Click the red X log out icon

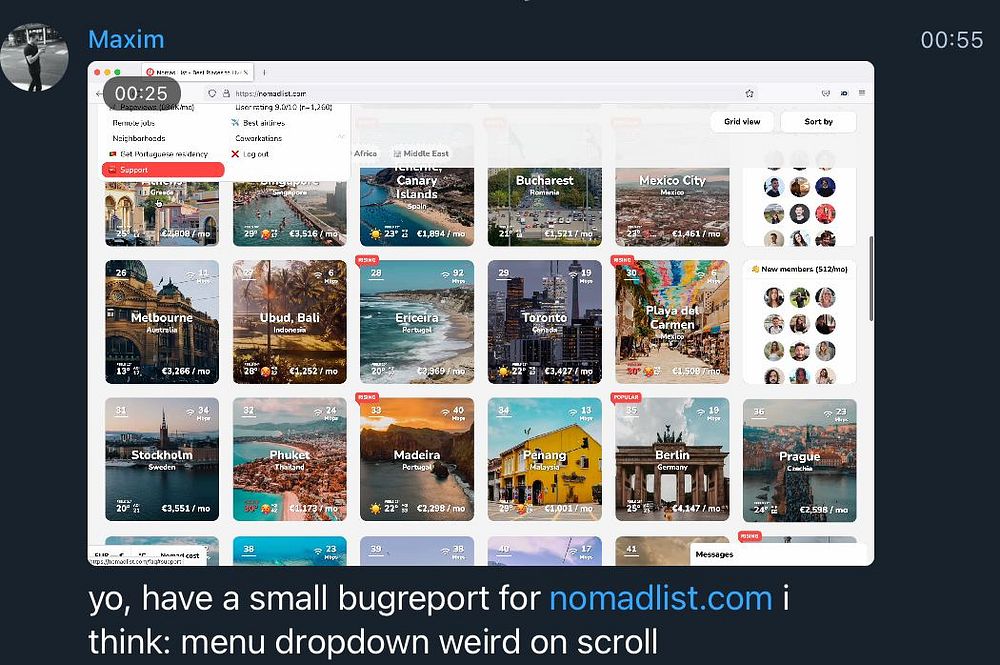point(235,154)
